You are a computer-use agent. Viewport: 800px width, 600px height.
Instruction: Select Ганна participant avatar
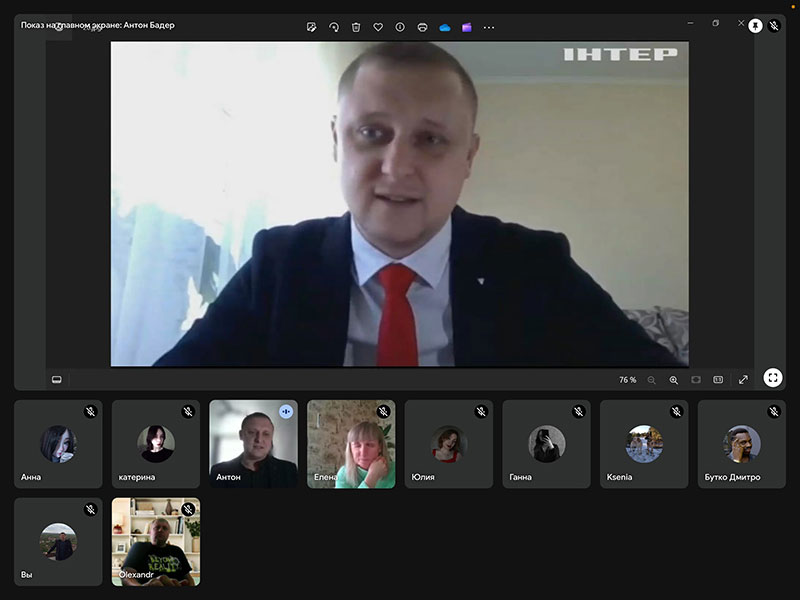(546, 444)
